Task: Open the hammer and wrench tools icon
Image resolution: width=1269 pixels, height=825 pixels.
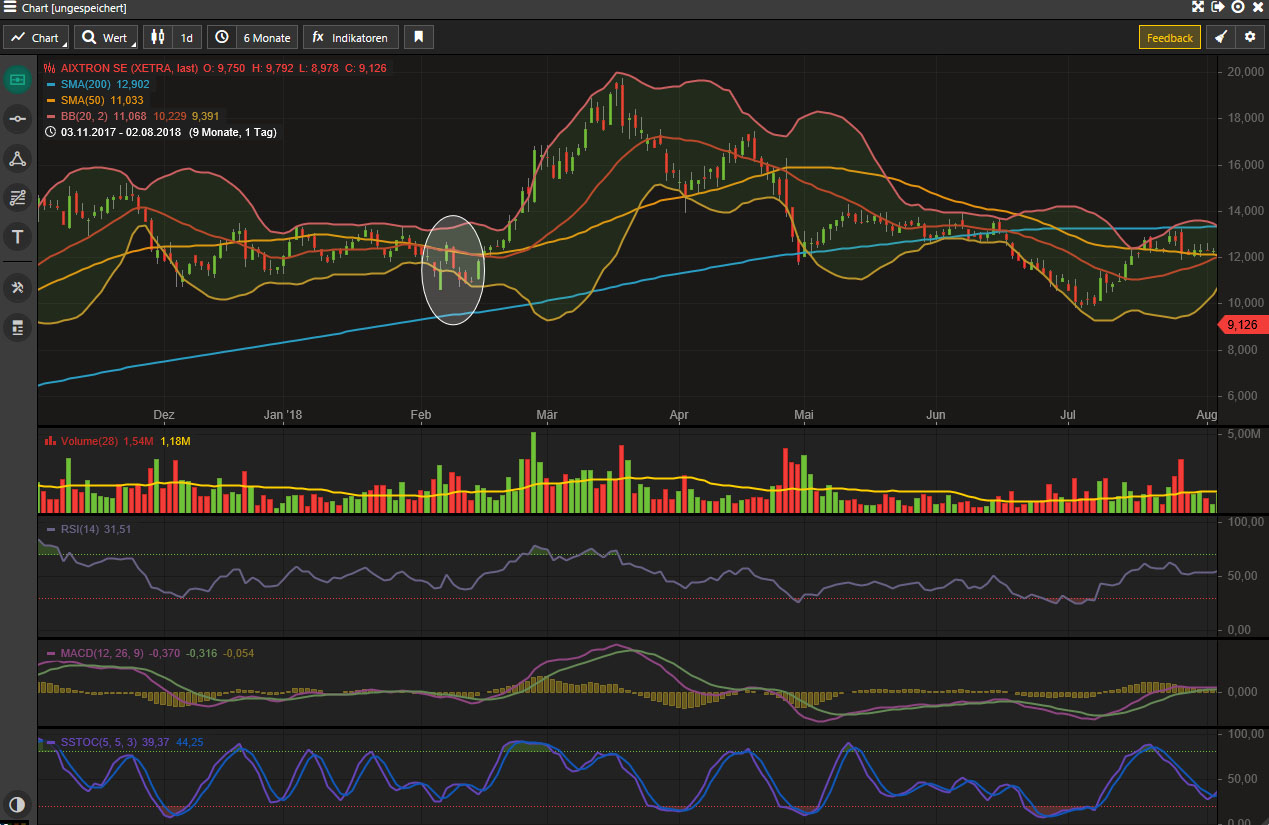Action: point(17,288)
